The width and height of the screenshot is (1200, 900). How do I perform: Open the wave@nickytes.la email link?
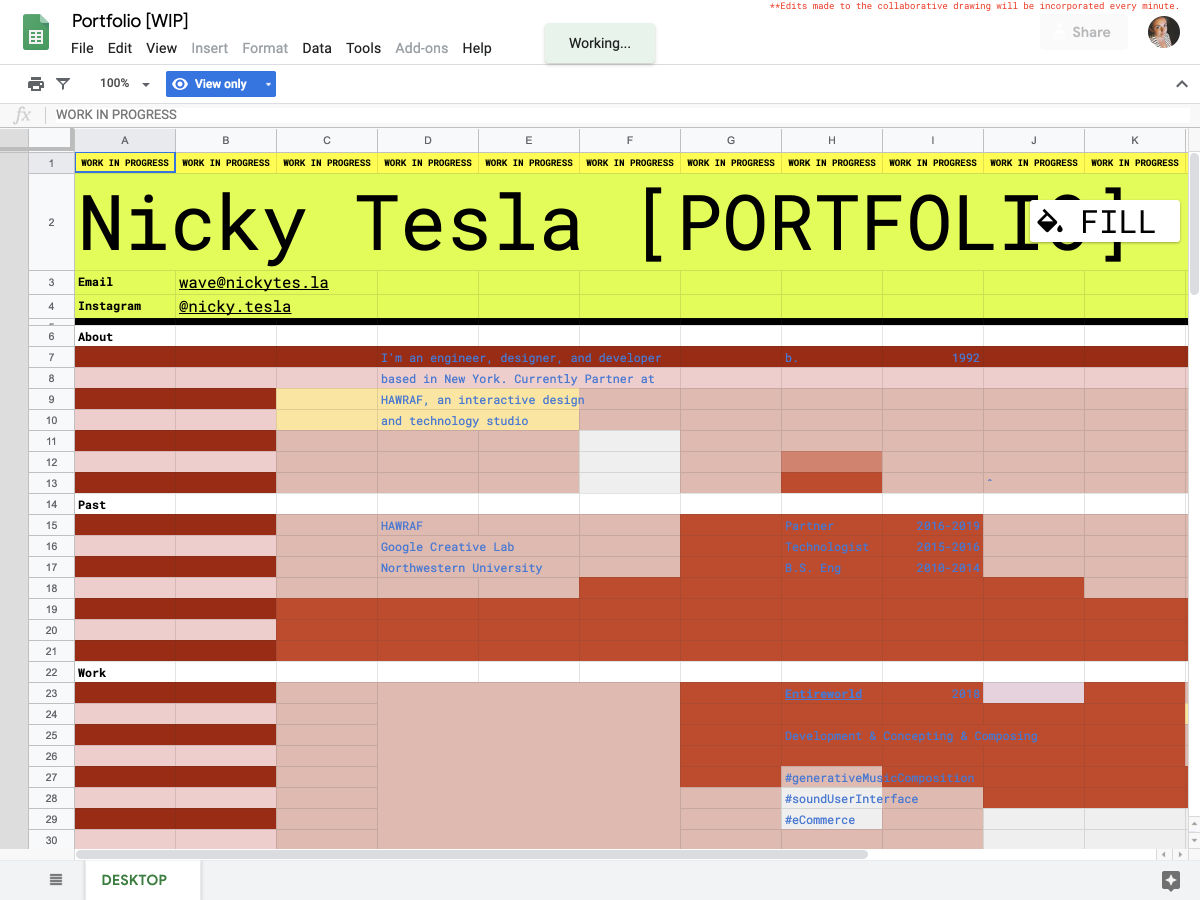pyautogui.click(x=253, y=283)
